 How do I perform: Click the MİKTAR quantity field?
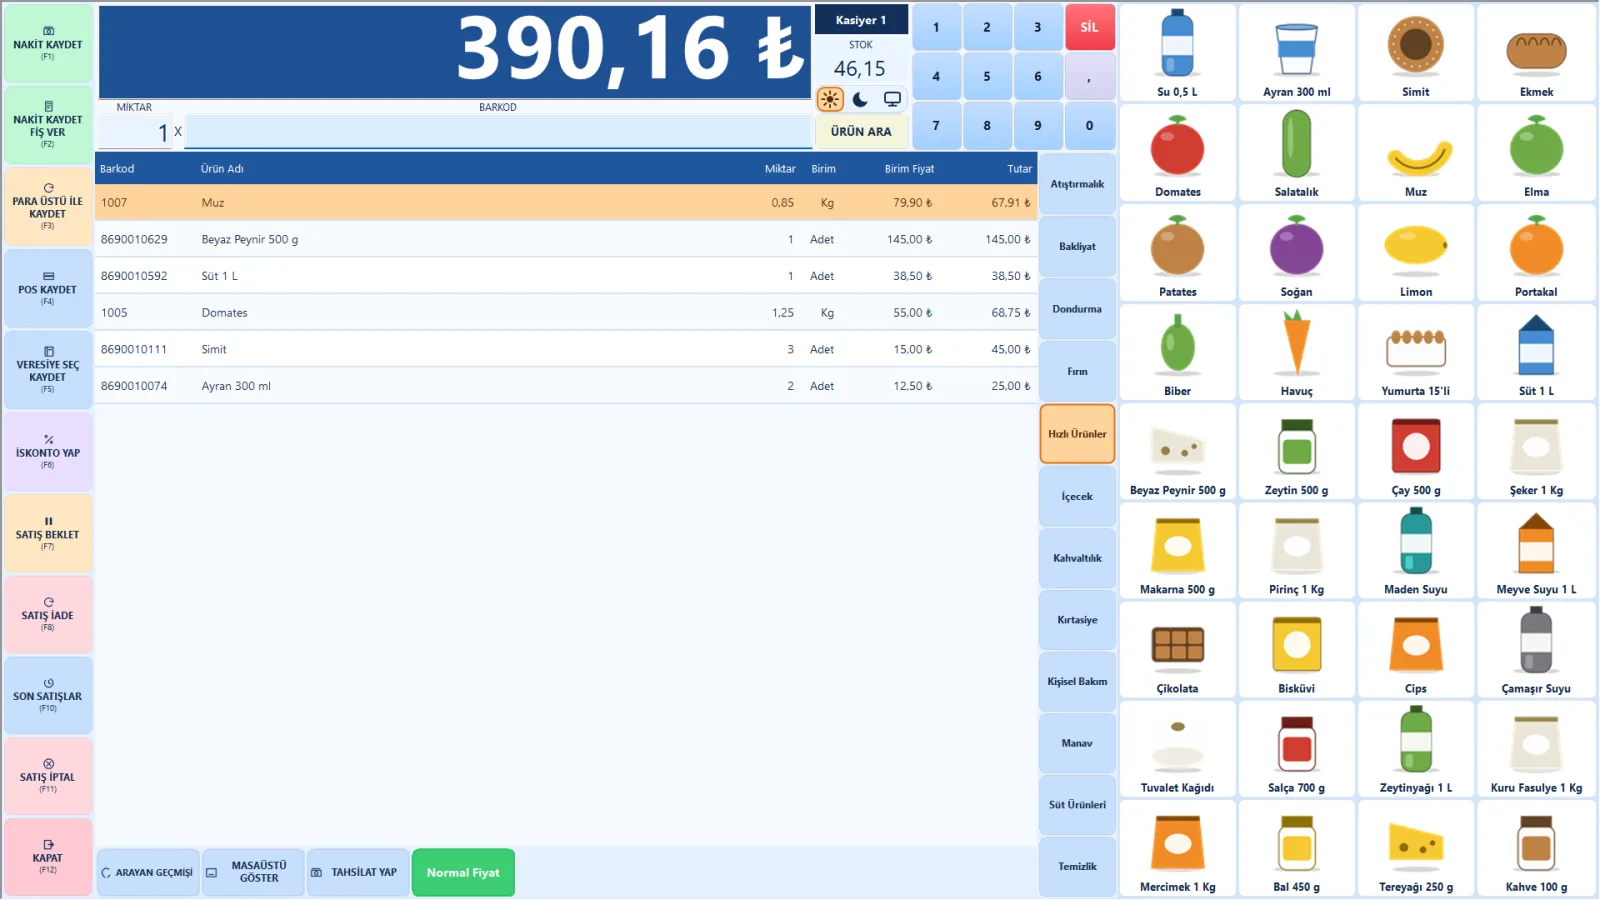(135, 131)
